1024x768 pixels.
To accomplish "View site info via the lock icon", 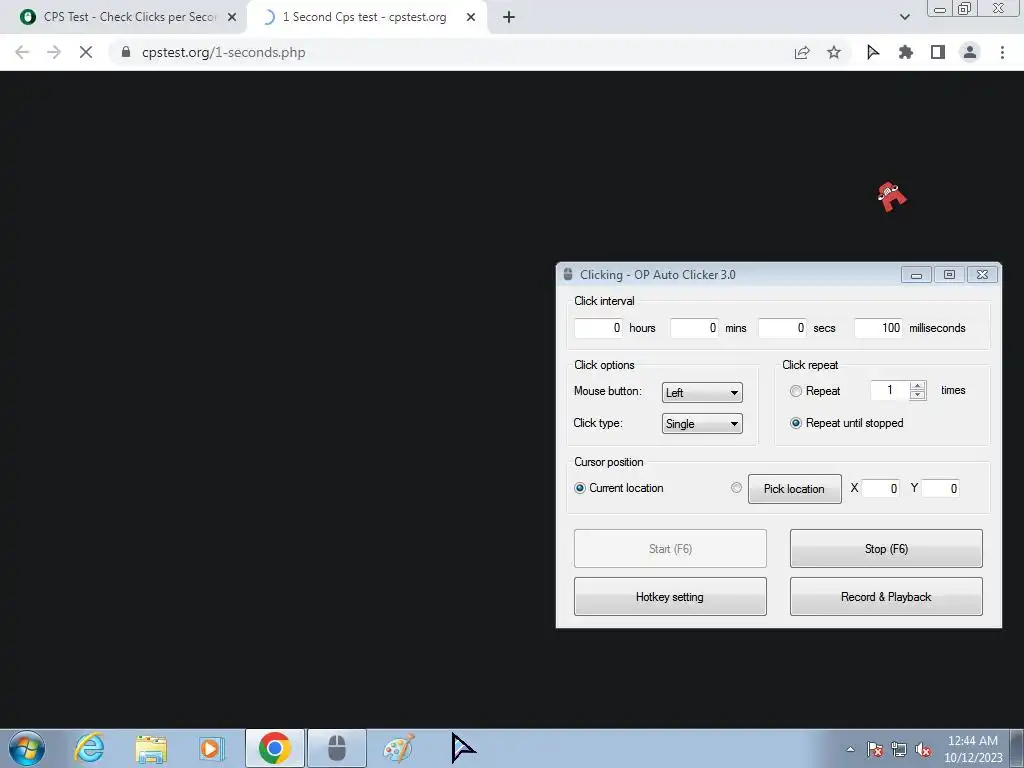I will (x=126, y=52).
